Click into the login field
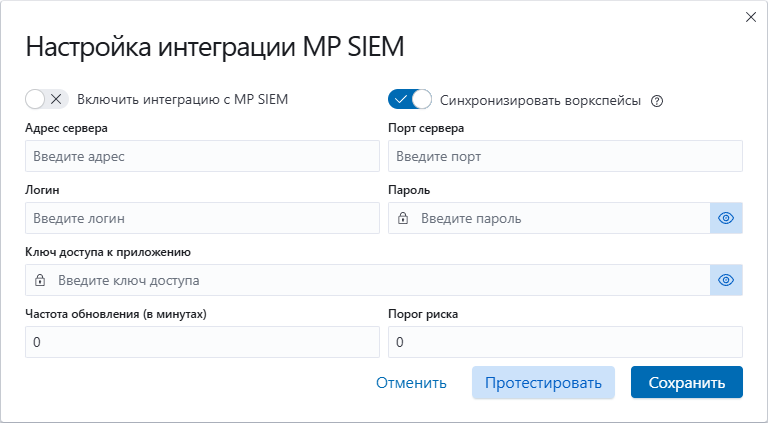 (x=202, y=218)
